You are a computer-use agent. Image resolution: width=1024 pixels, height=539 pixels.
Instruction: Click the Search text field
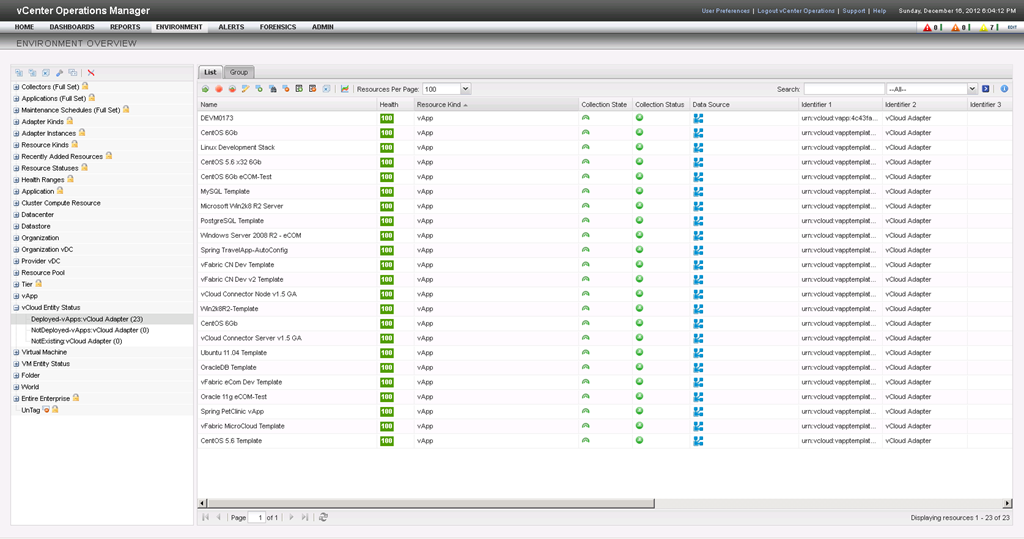(x=843, y=89)
